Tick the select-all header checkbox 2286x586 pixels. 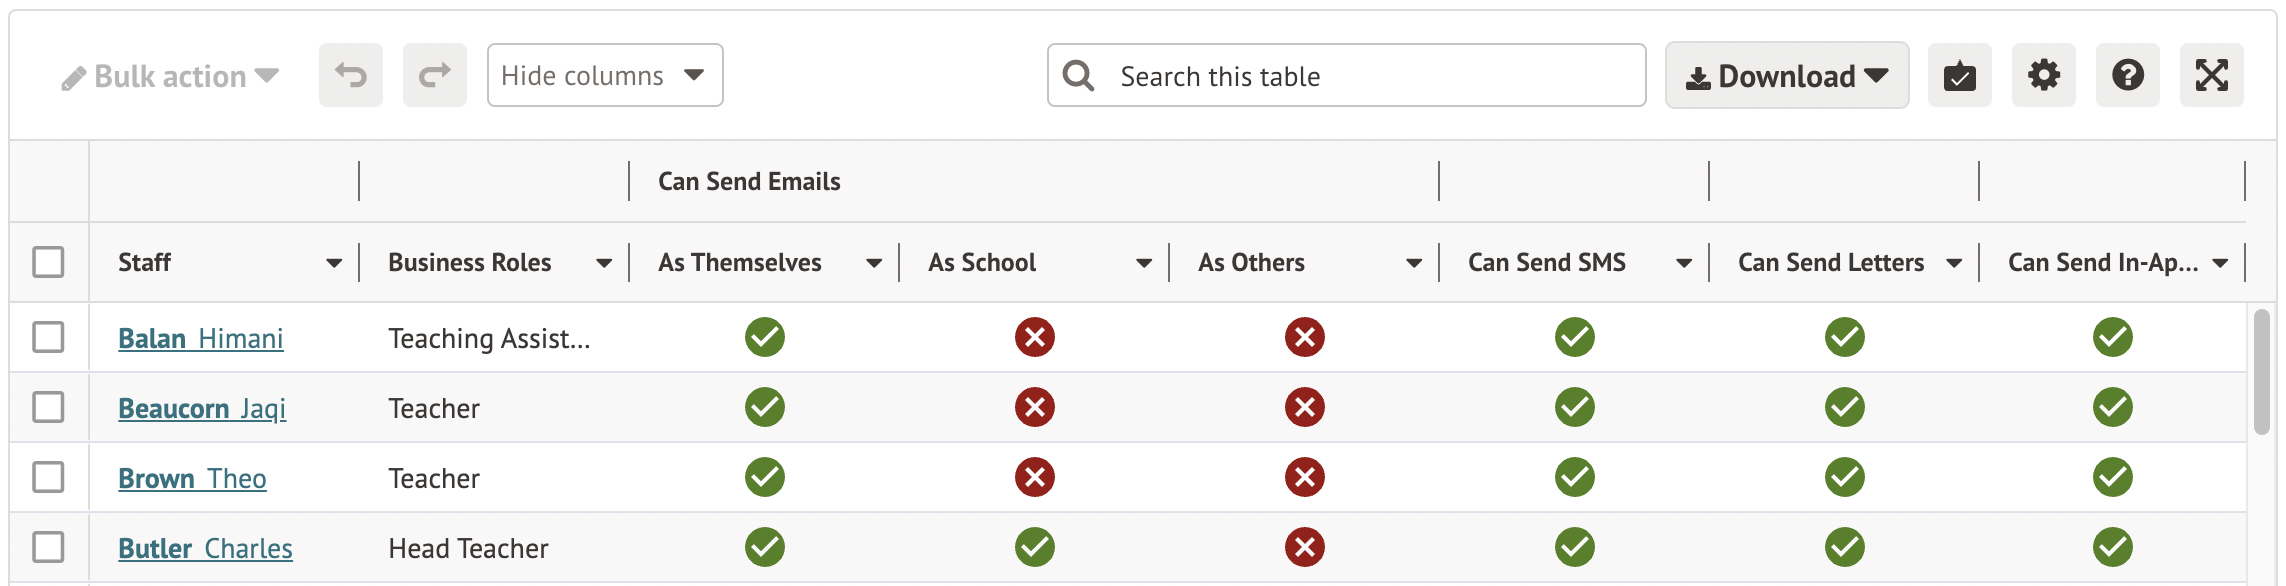[x=48, y=262]
